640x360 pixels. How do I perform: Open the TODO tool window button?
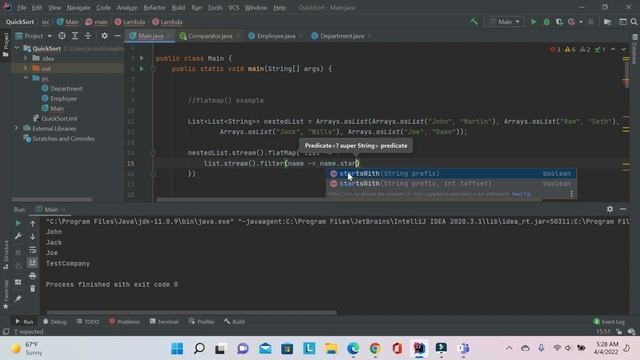coord(88,322)
